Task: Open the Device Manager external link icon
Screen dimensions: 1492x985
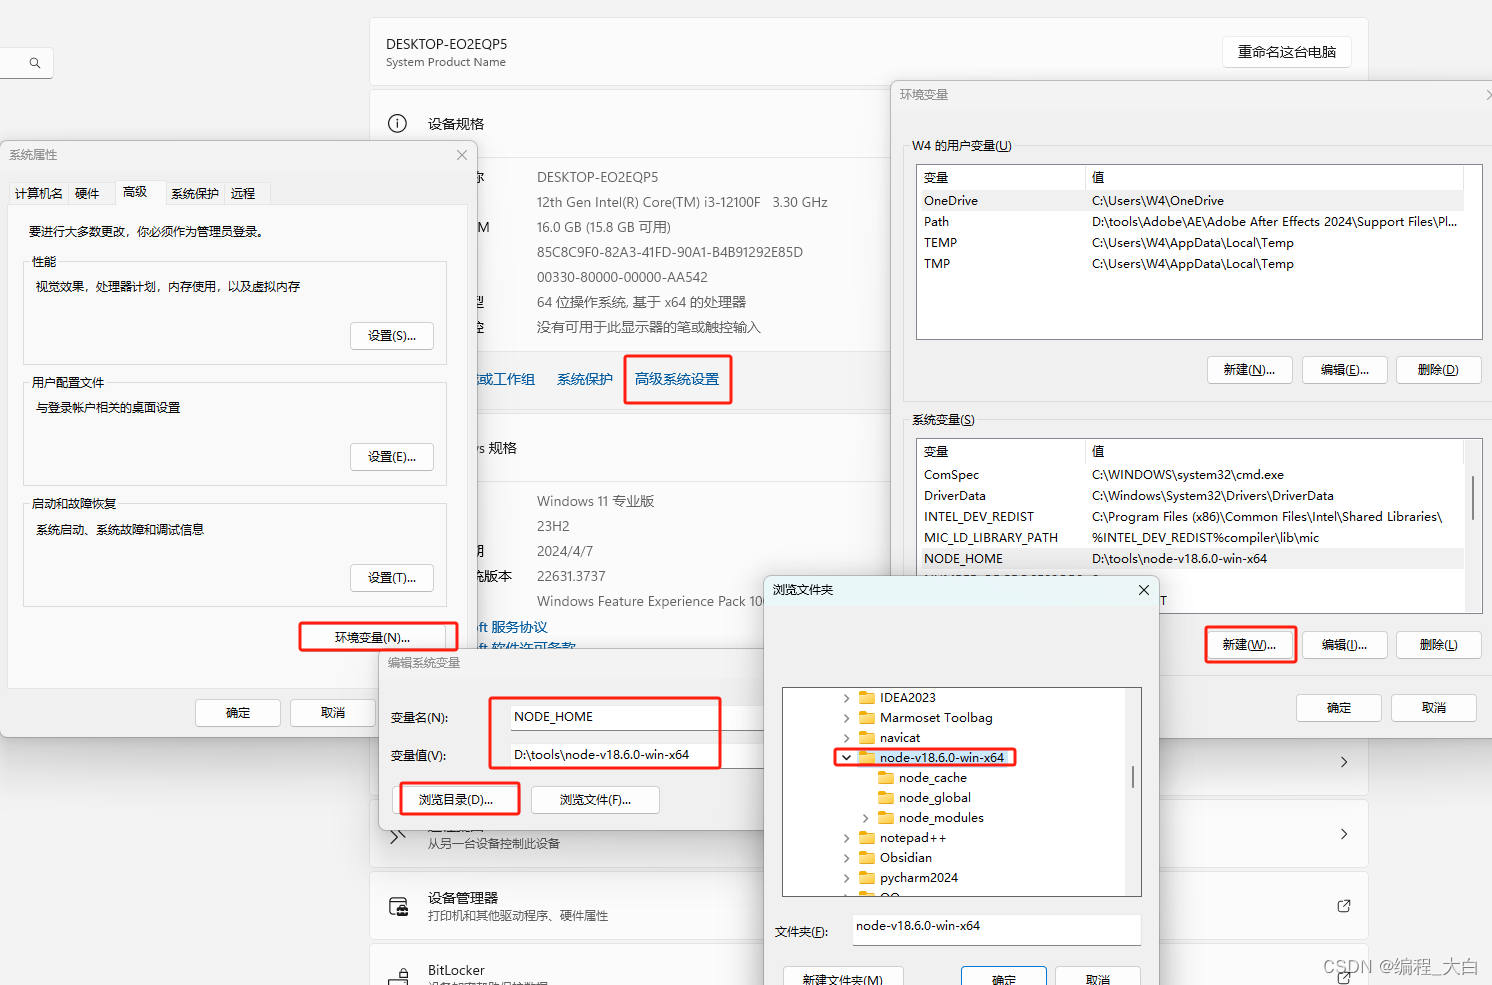Action: click(1344, 906)
